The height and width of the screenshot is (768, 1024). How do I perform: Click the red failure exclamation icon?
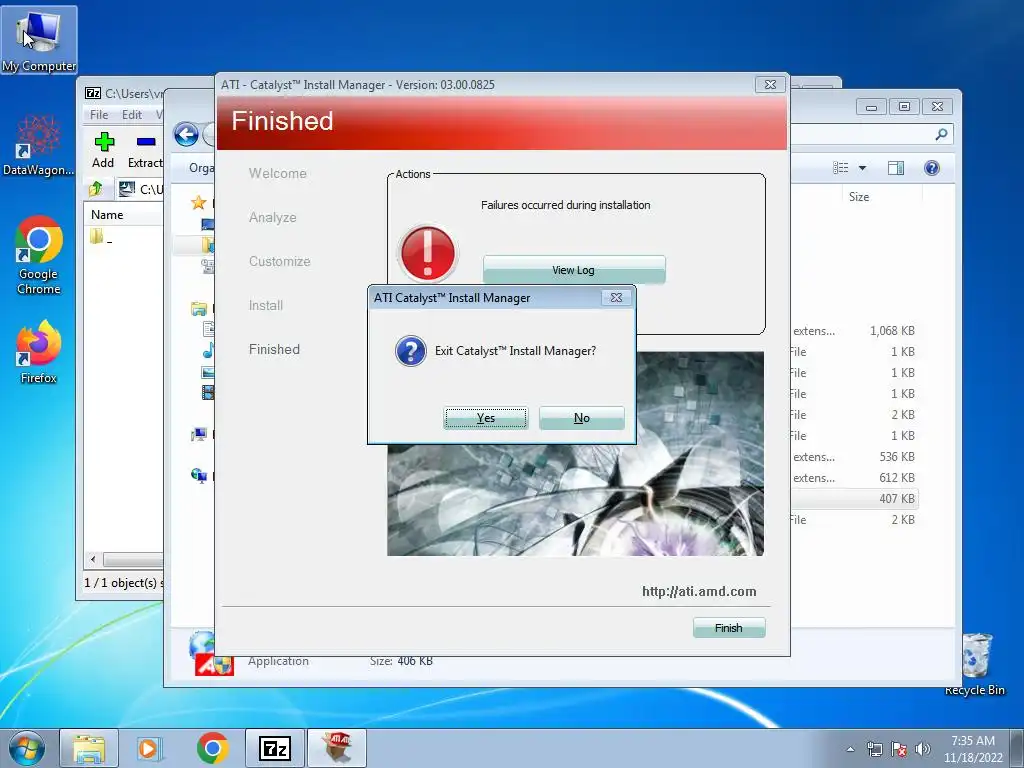(428, 254)
